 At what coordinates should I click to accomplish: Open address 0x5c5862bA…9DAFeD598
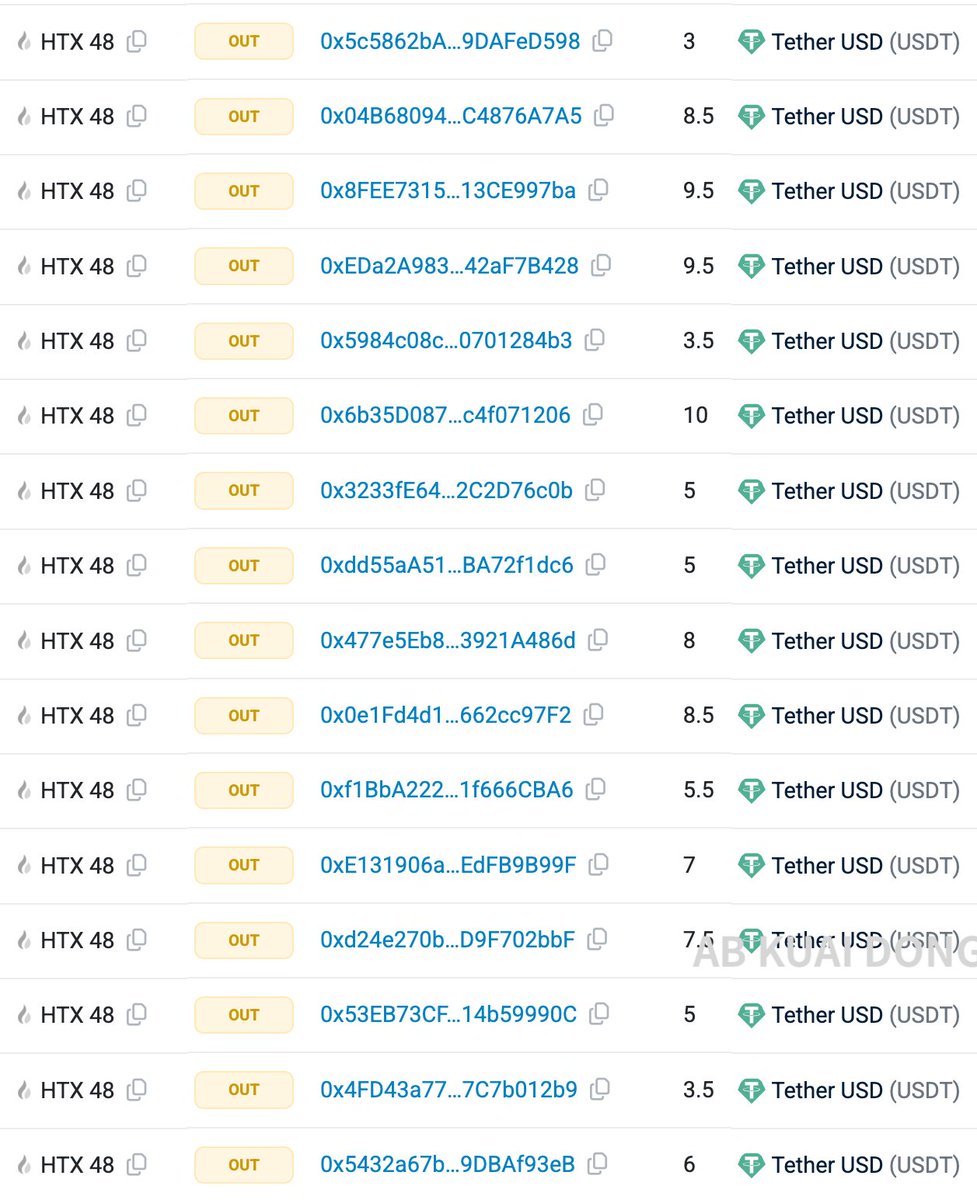450,42
